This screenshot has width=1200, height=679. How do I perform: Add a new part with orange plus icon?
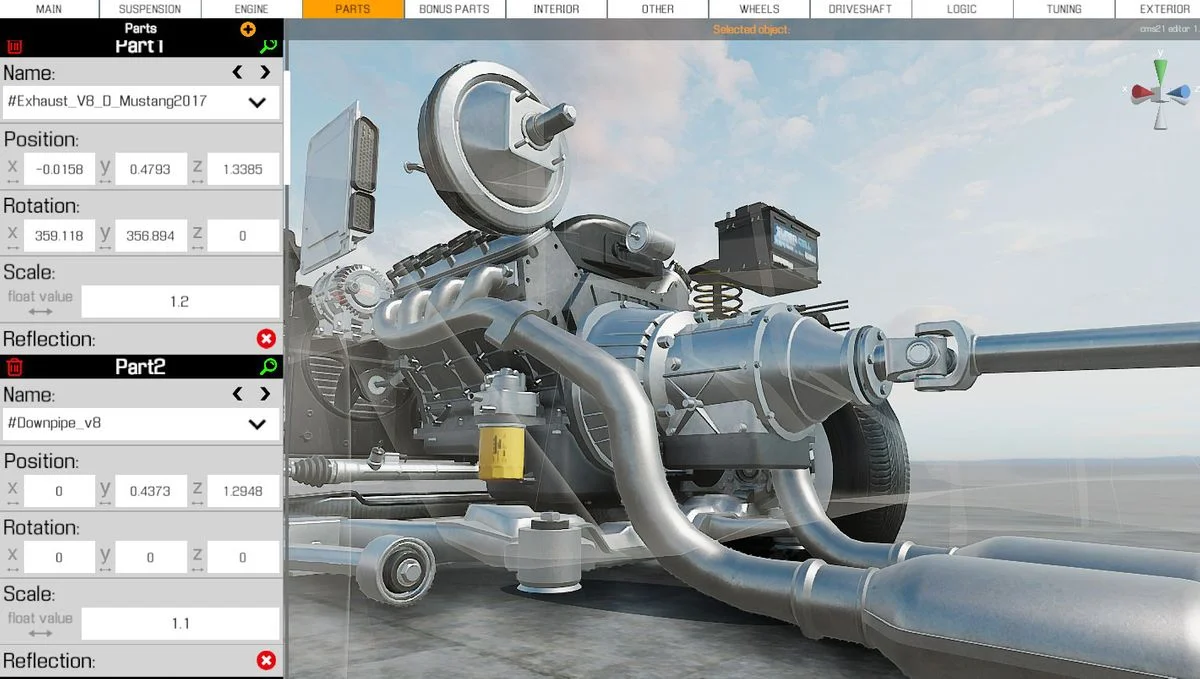[x=248, y=30]
